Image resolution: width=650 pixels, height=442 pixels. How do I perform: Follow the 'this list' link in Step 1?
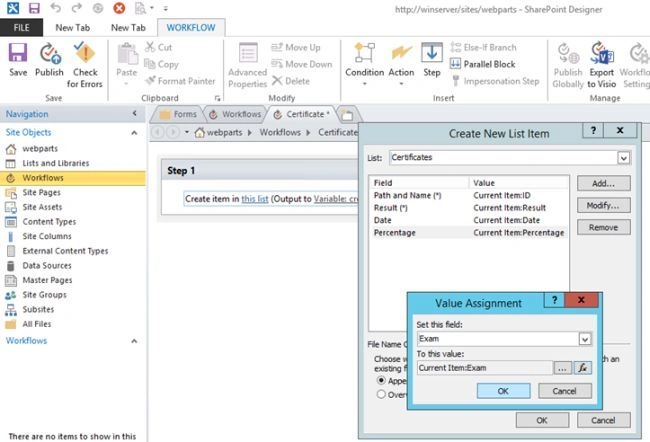255,199
